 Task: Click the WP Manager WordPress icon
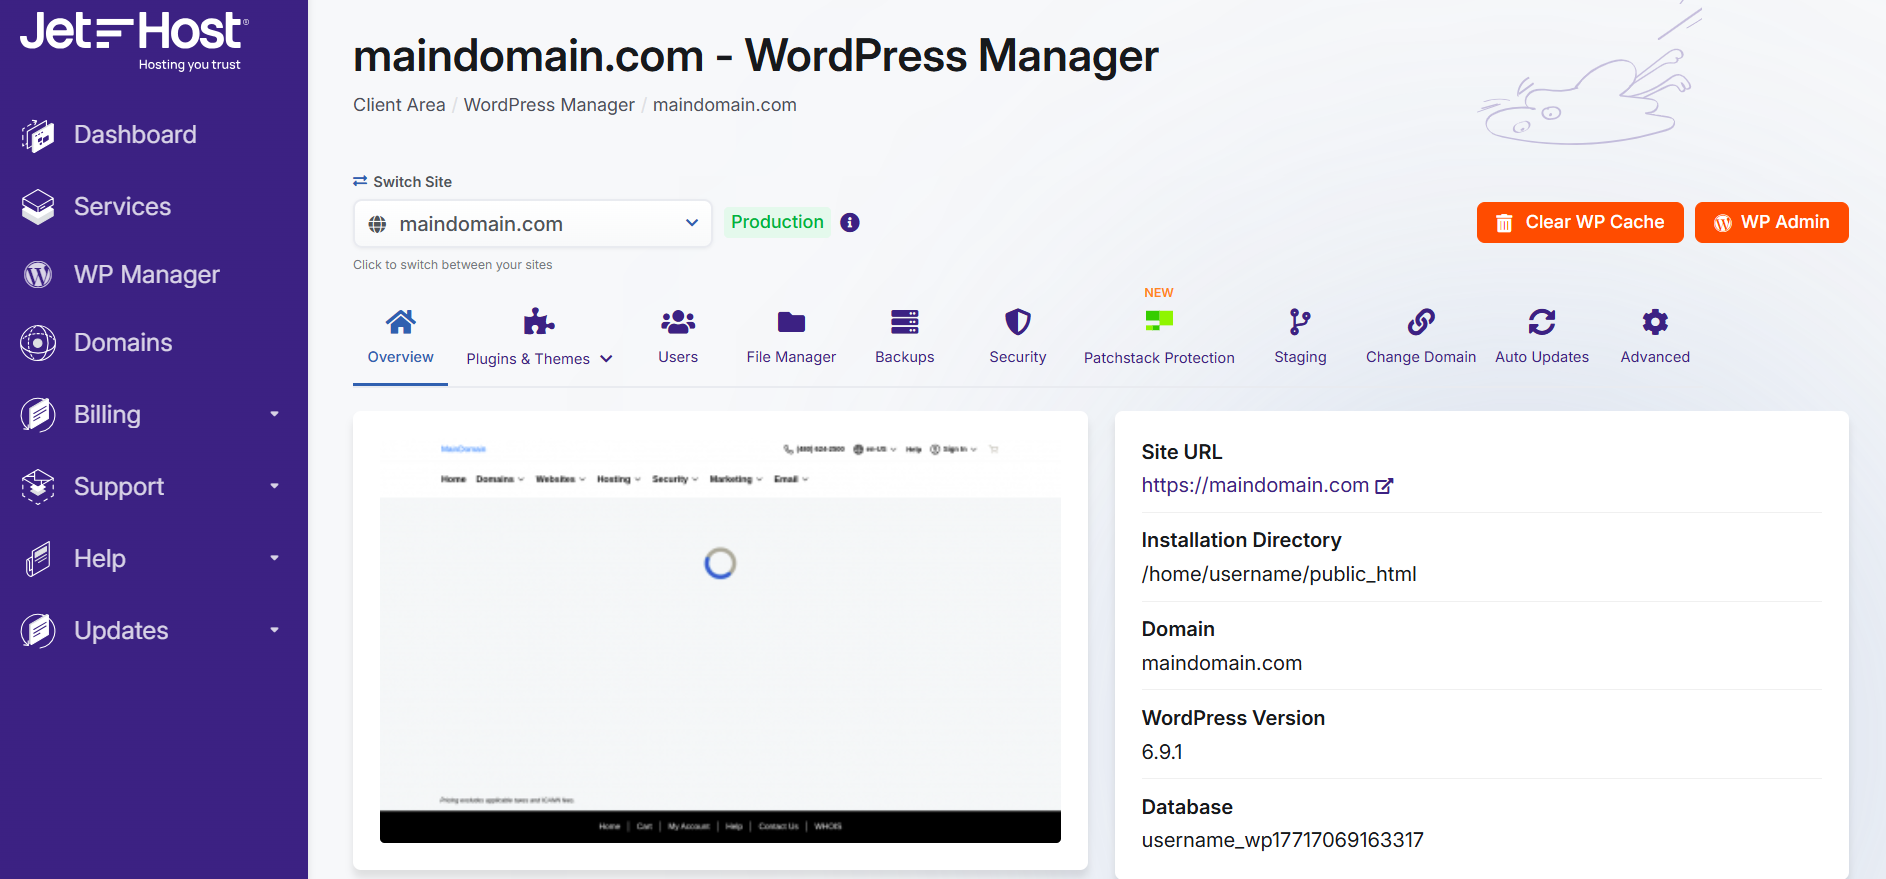tap(38, 275)
